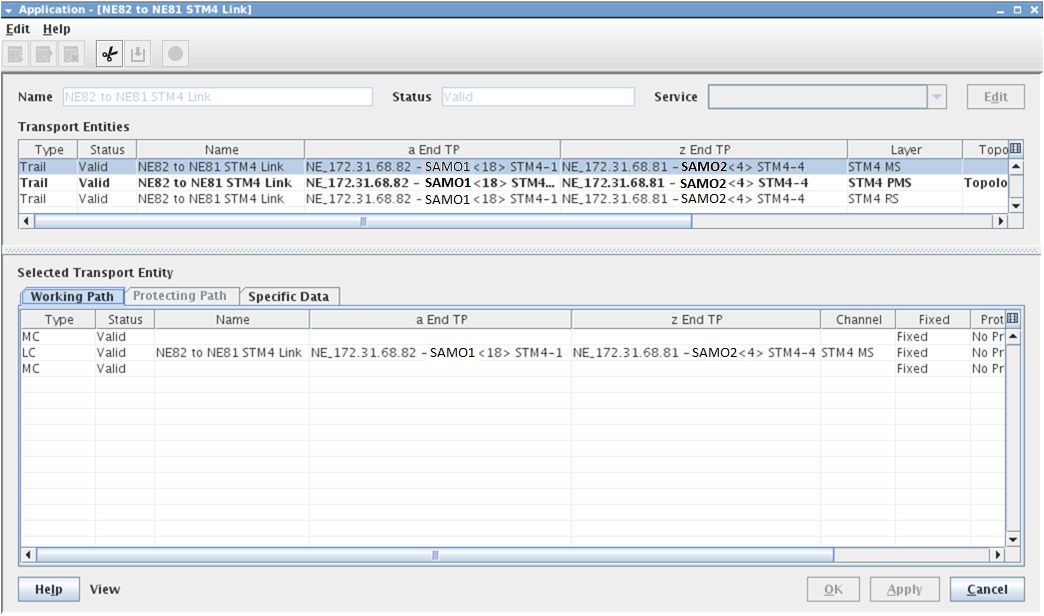Screen dimensions: 1044x616
Task: Click the round record toolbar icon
Action: 175,54
